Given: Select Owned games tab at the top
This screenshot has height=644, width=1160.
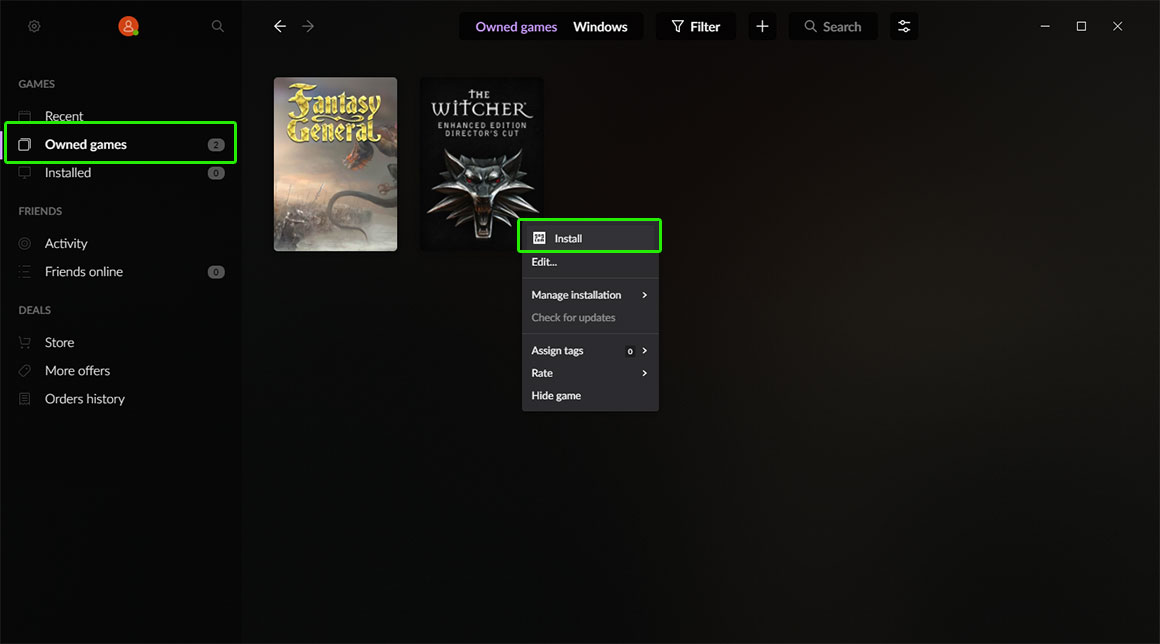Looking at the screenshot, I should point(515,26).
